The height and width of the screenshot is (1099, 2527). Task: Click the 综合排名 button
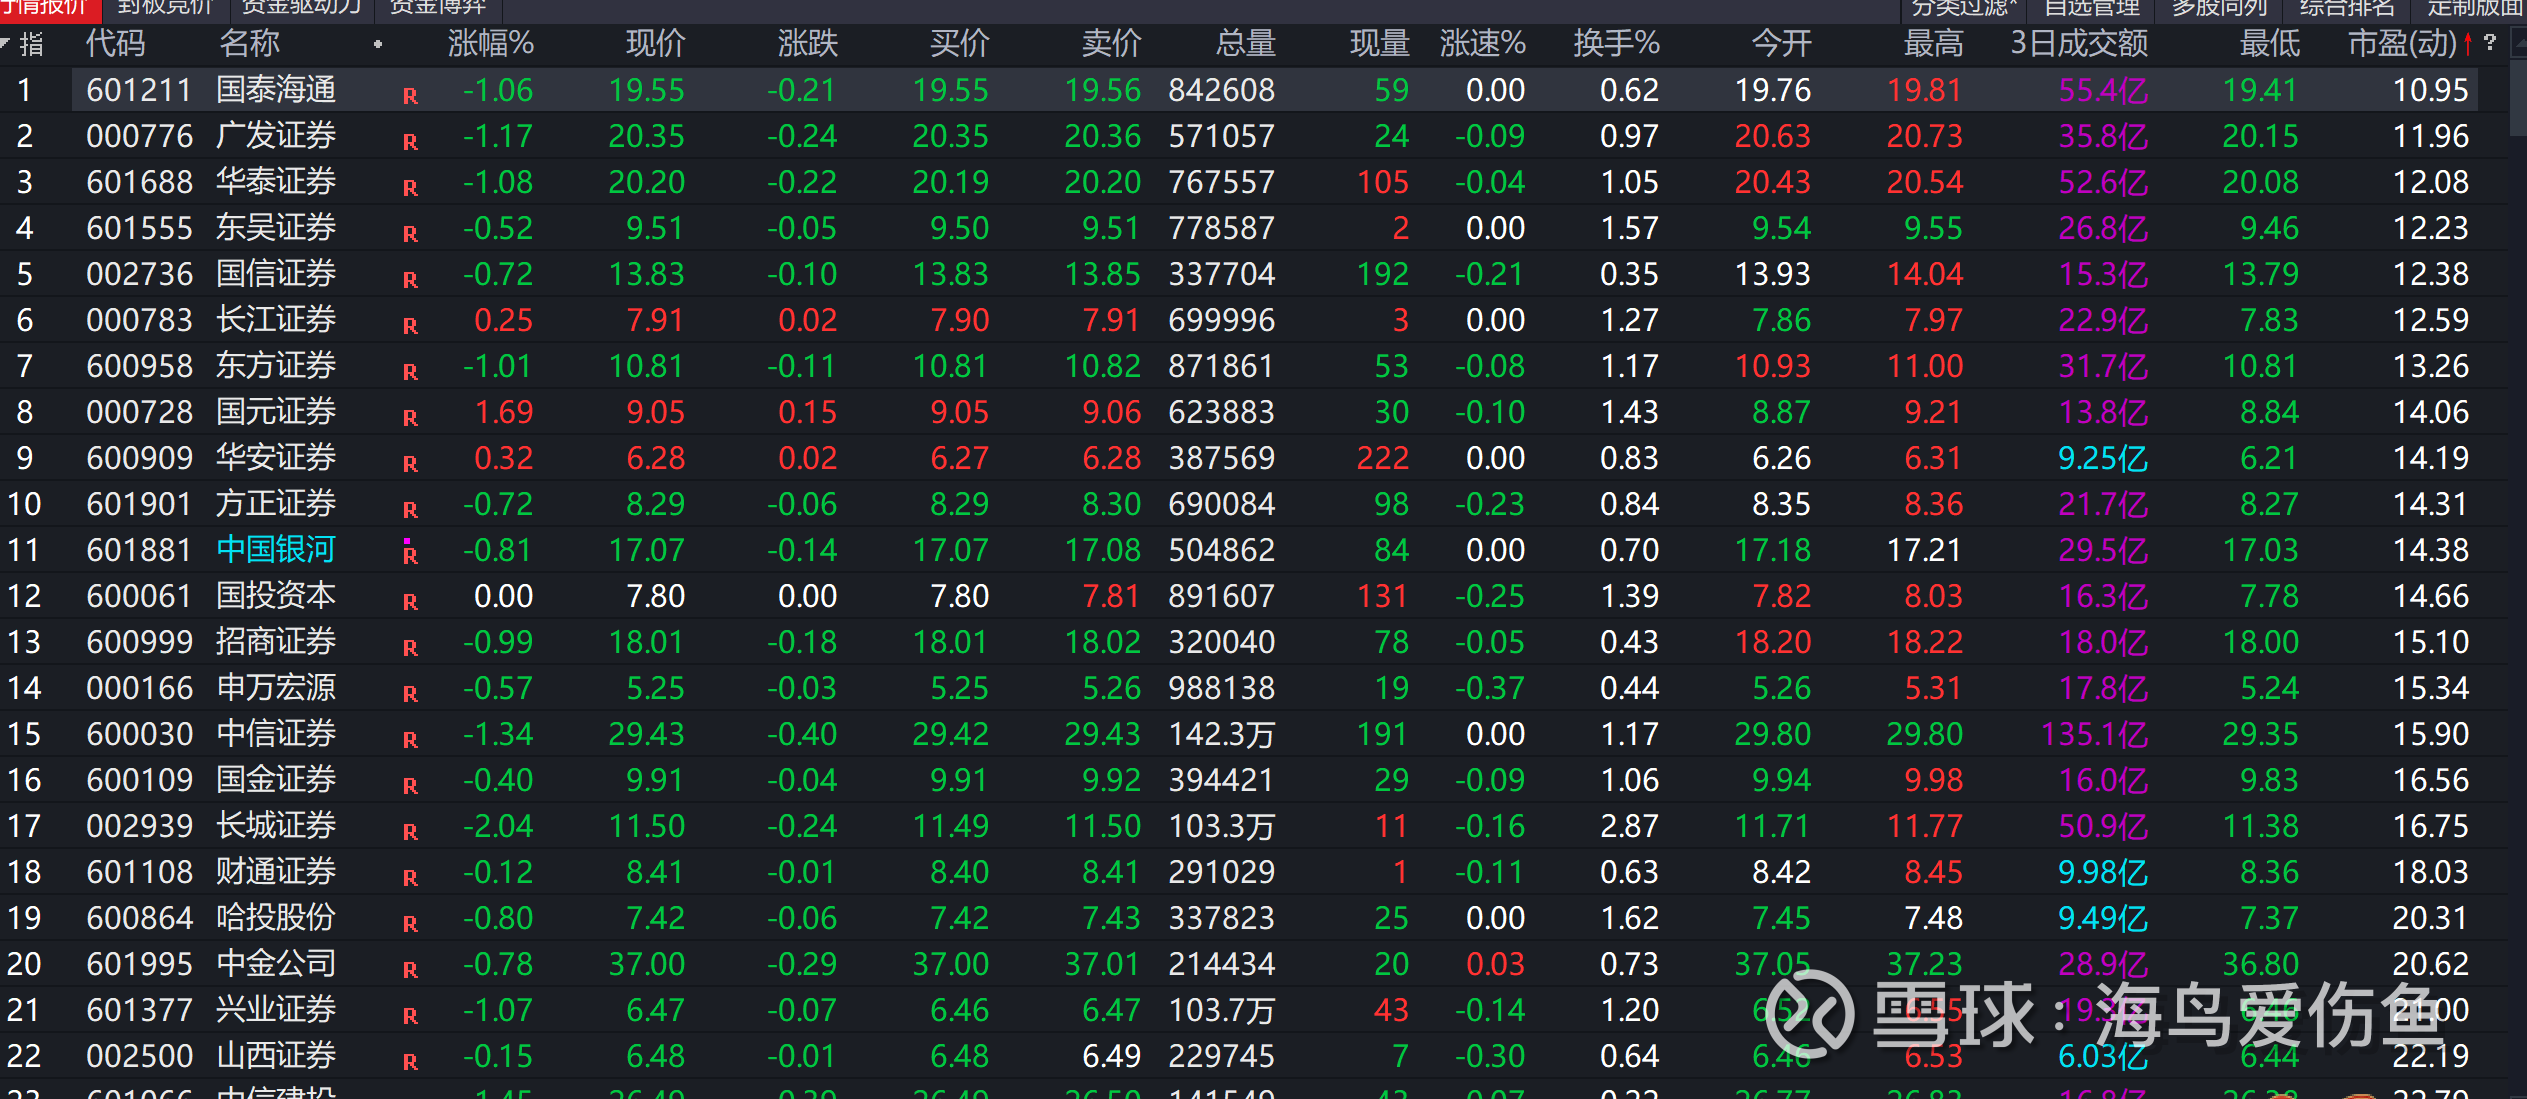tap(2347, 8)
